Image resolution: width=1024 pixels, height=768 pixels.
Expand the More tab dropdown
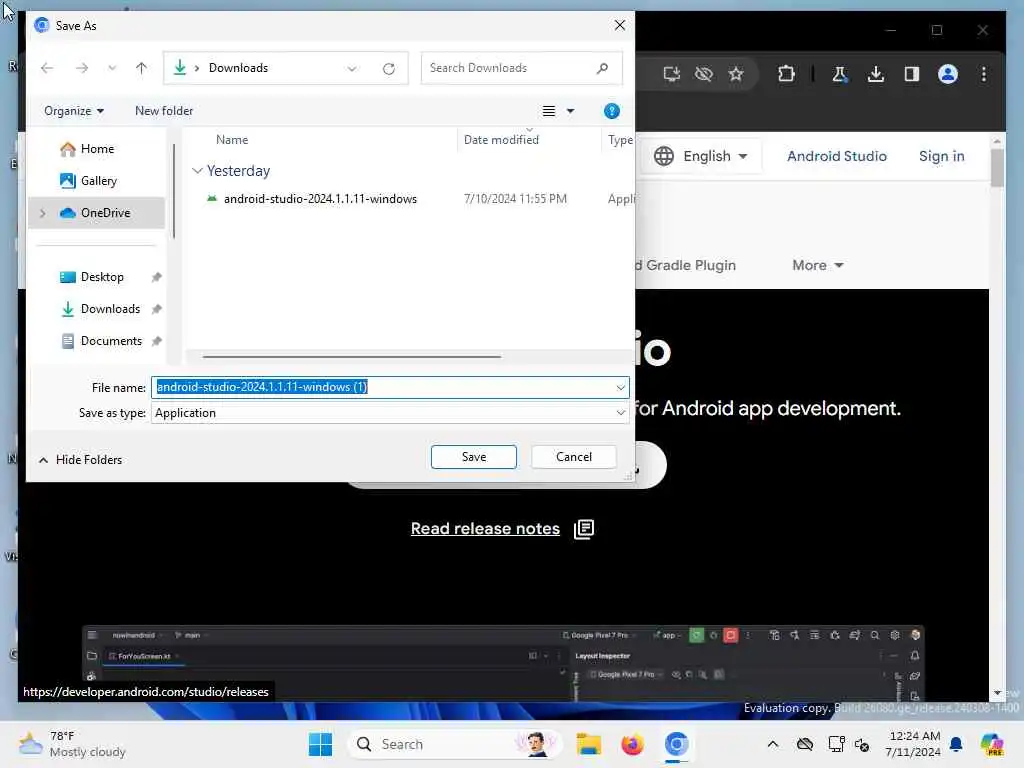click(818, 265)
